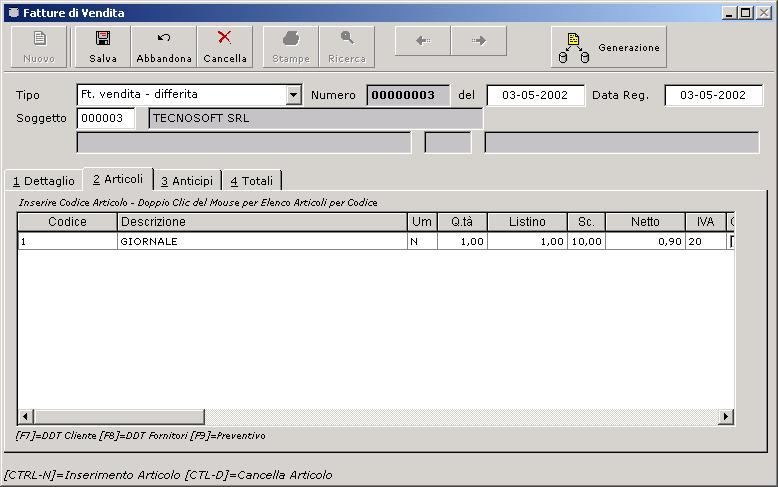Click the Codice column header
Screen dimensions: 778x487
pos(67,222)
